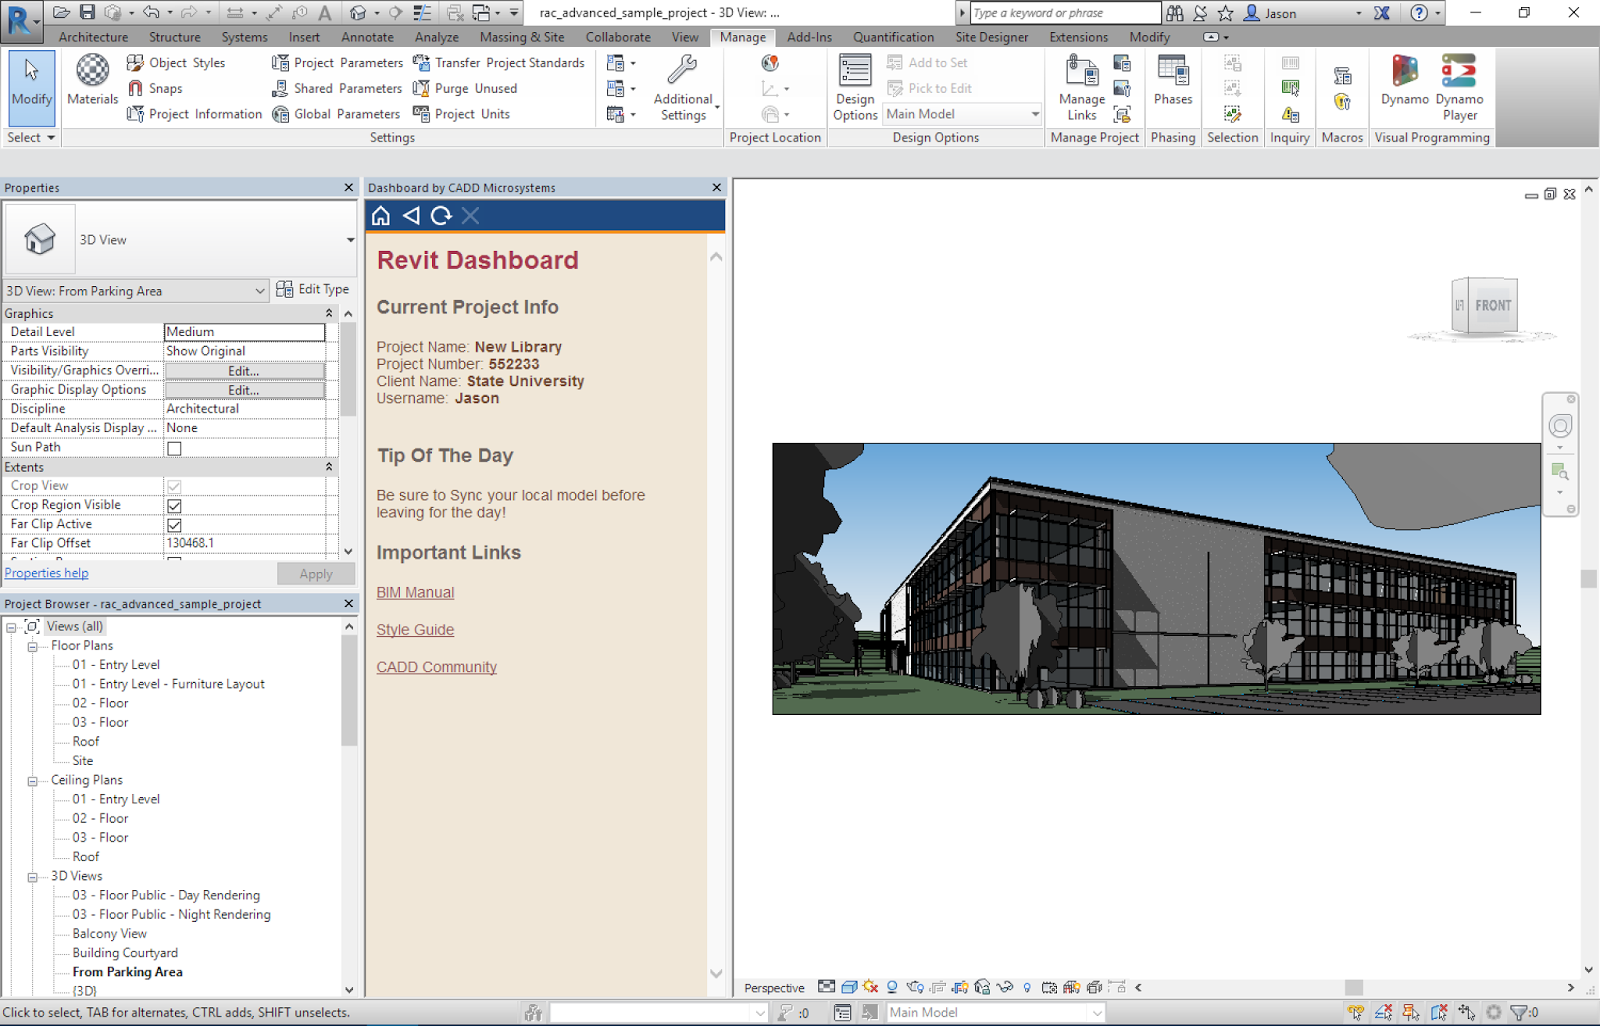
Task: Click the Front face of the ViewCube
Action: [1492, 306]
